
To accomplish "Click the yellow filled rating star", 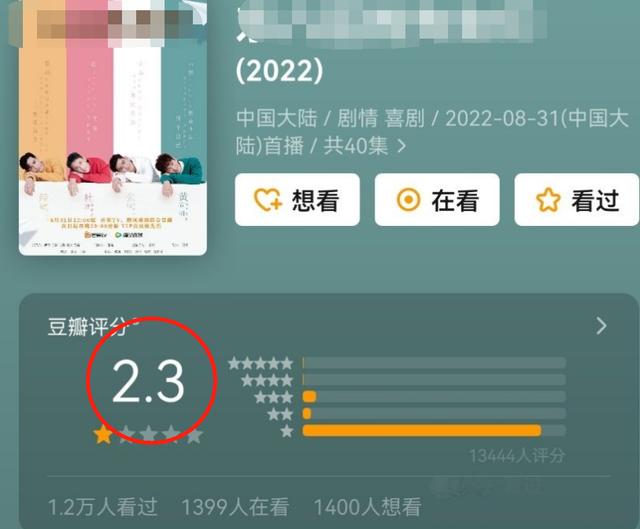I will (103, 434).
